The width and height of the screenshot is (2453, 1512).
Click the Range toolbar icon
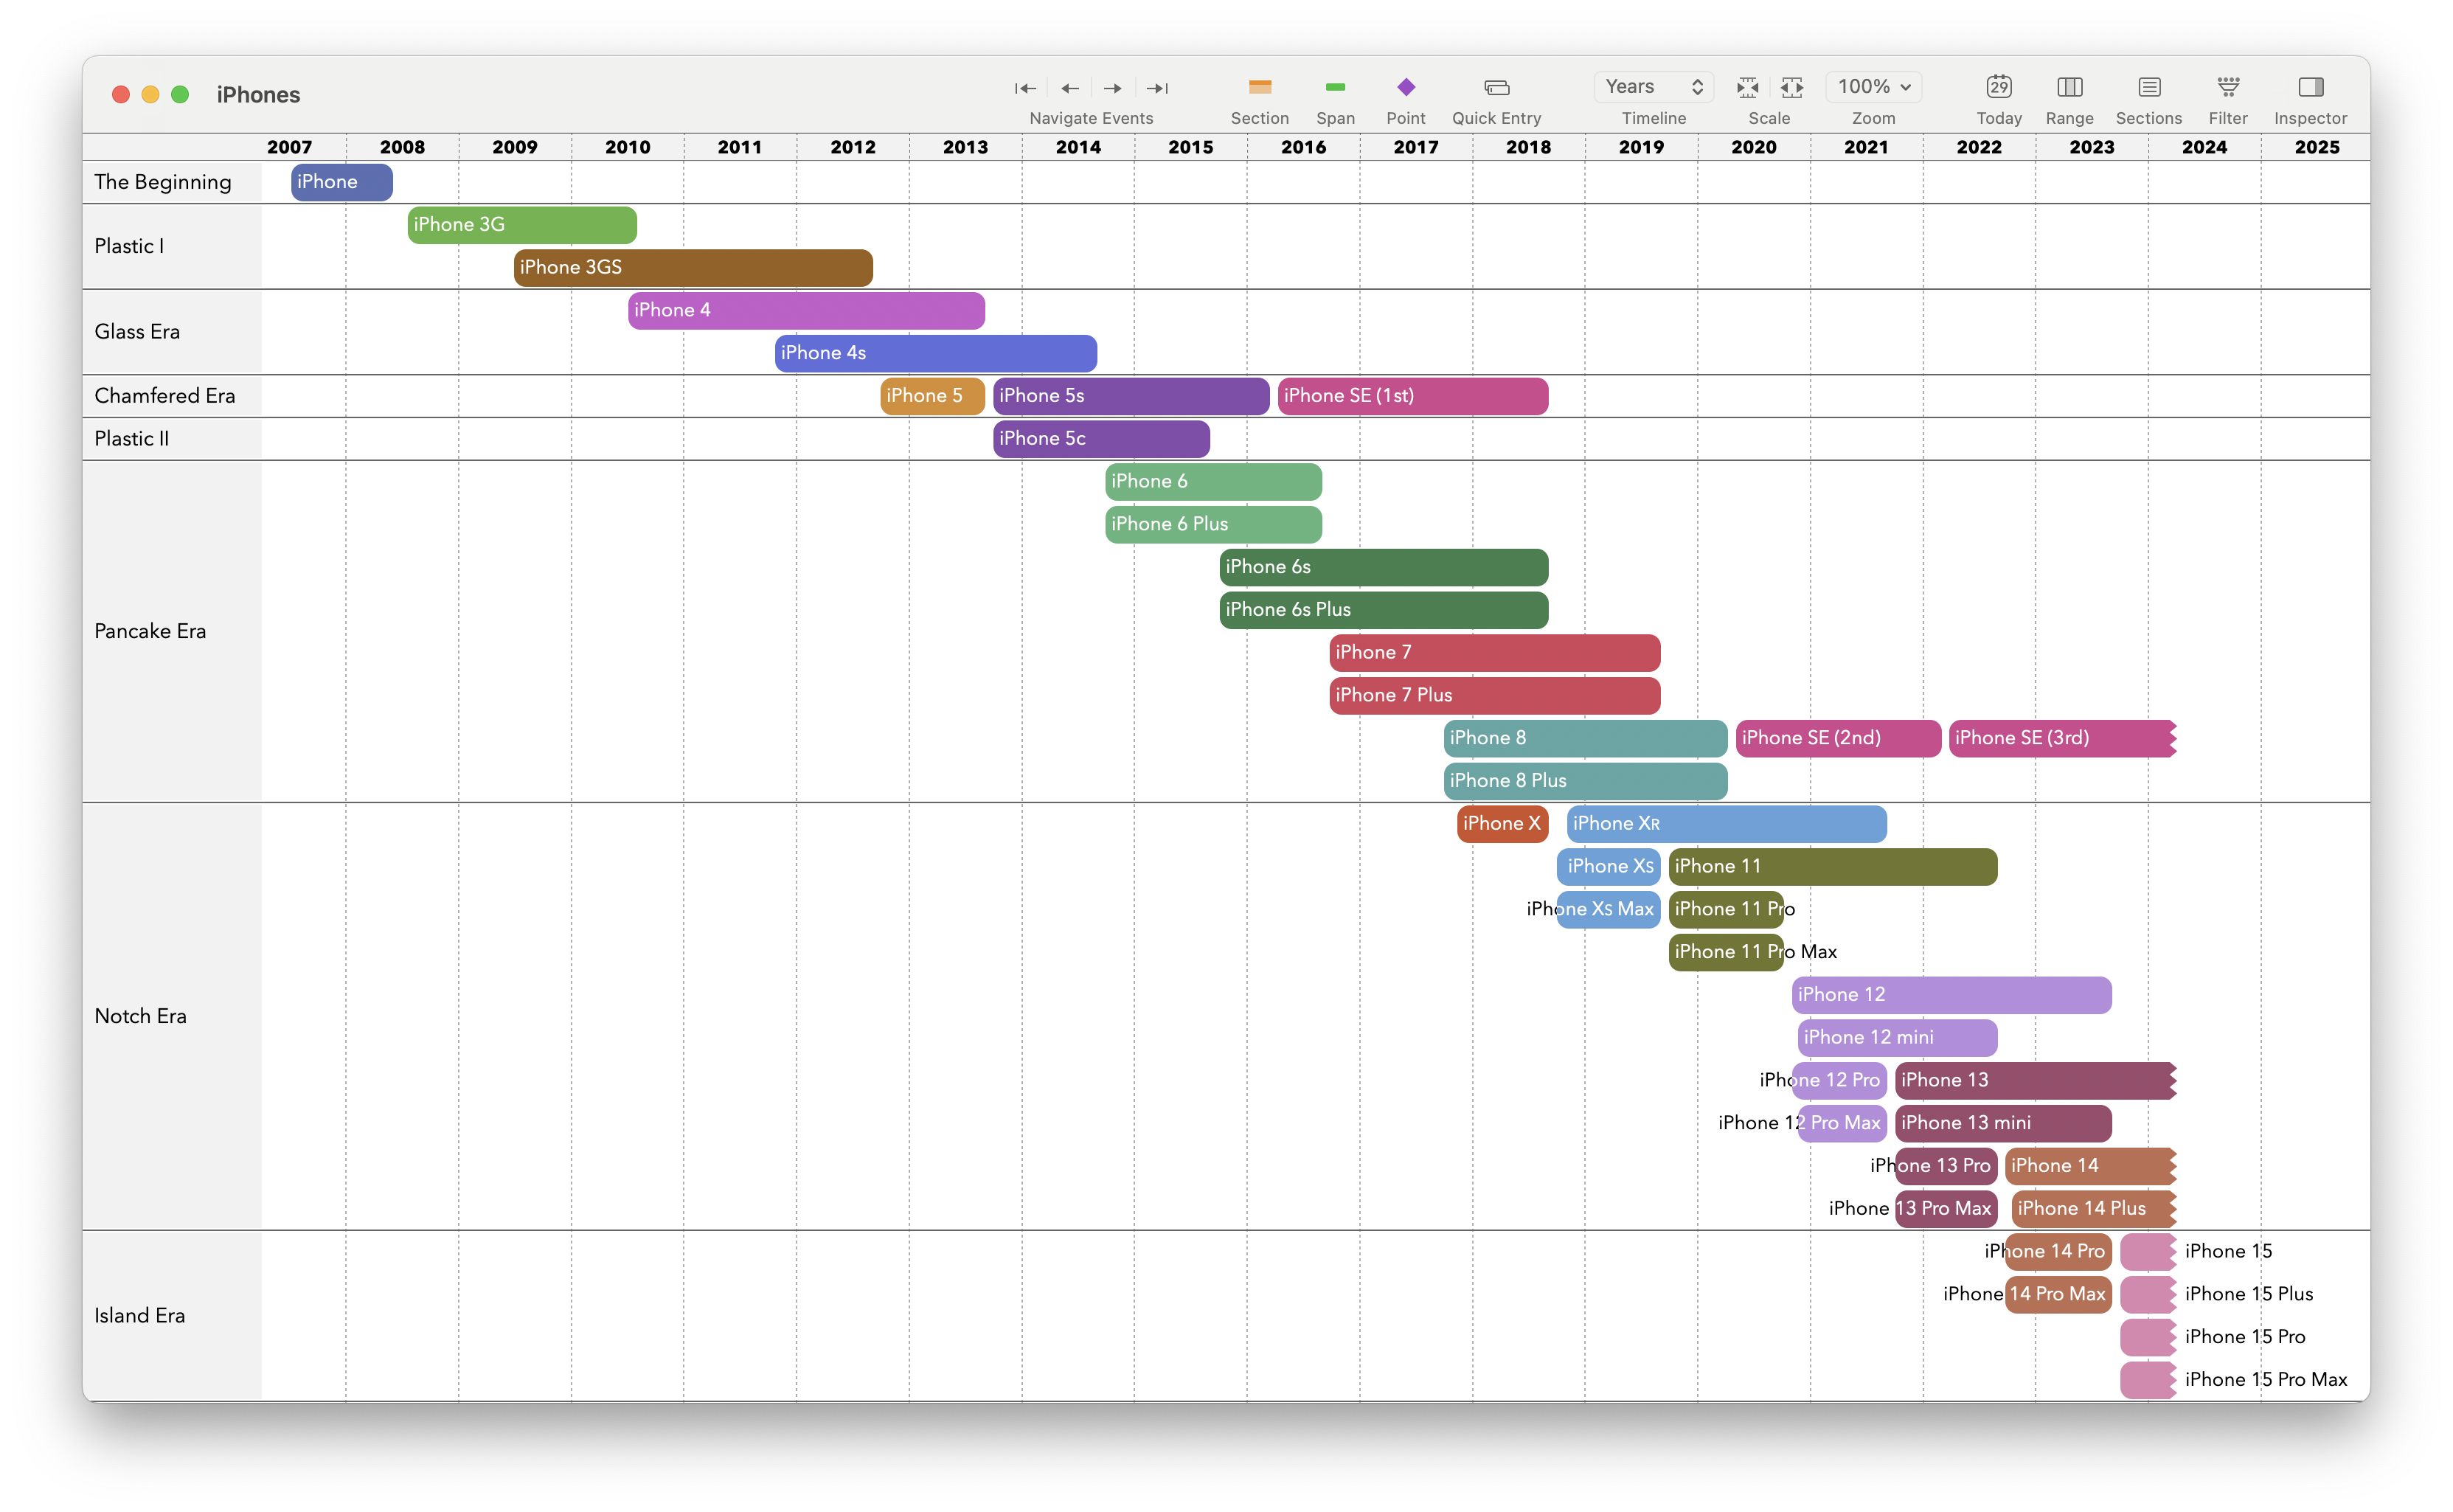(x=2070, y=87)
